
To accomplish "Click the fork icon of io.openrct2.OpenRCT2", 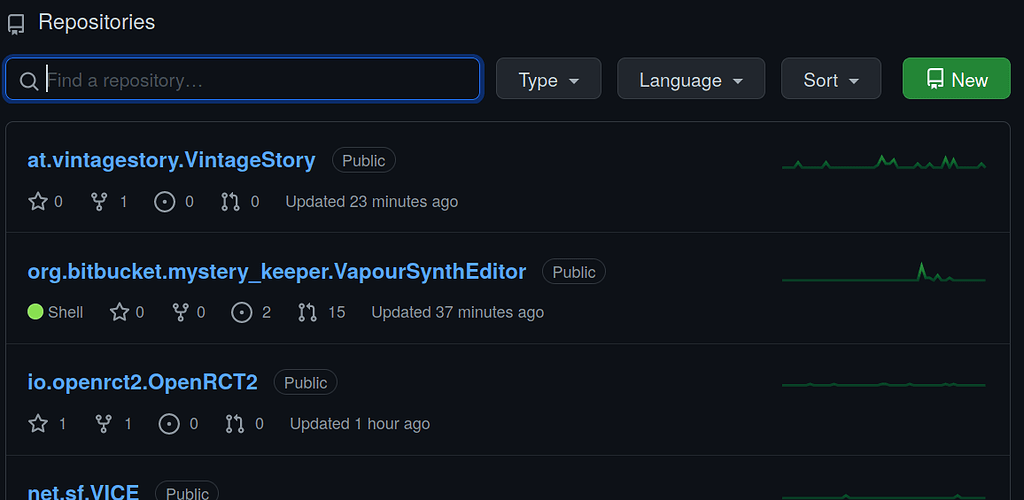I will (x=104, y=424).
